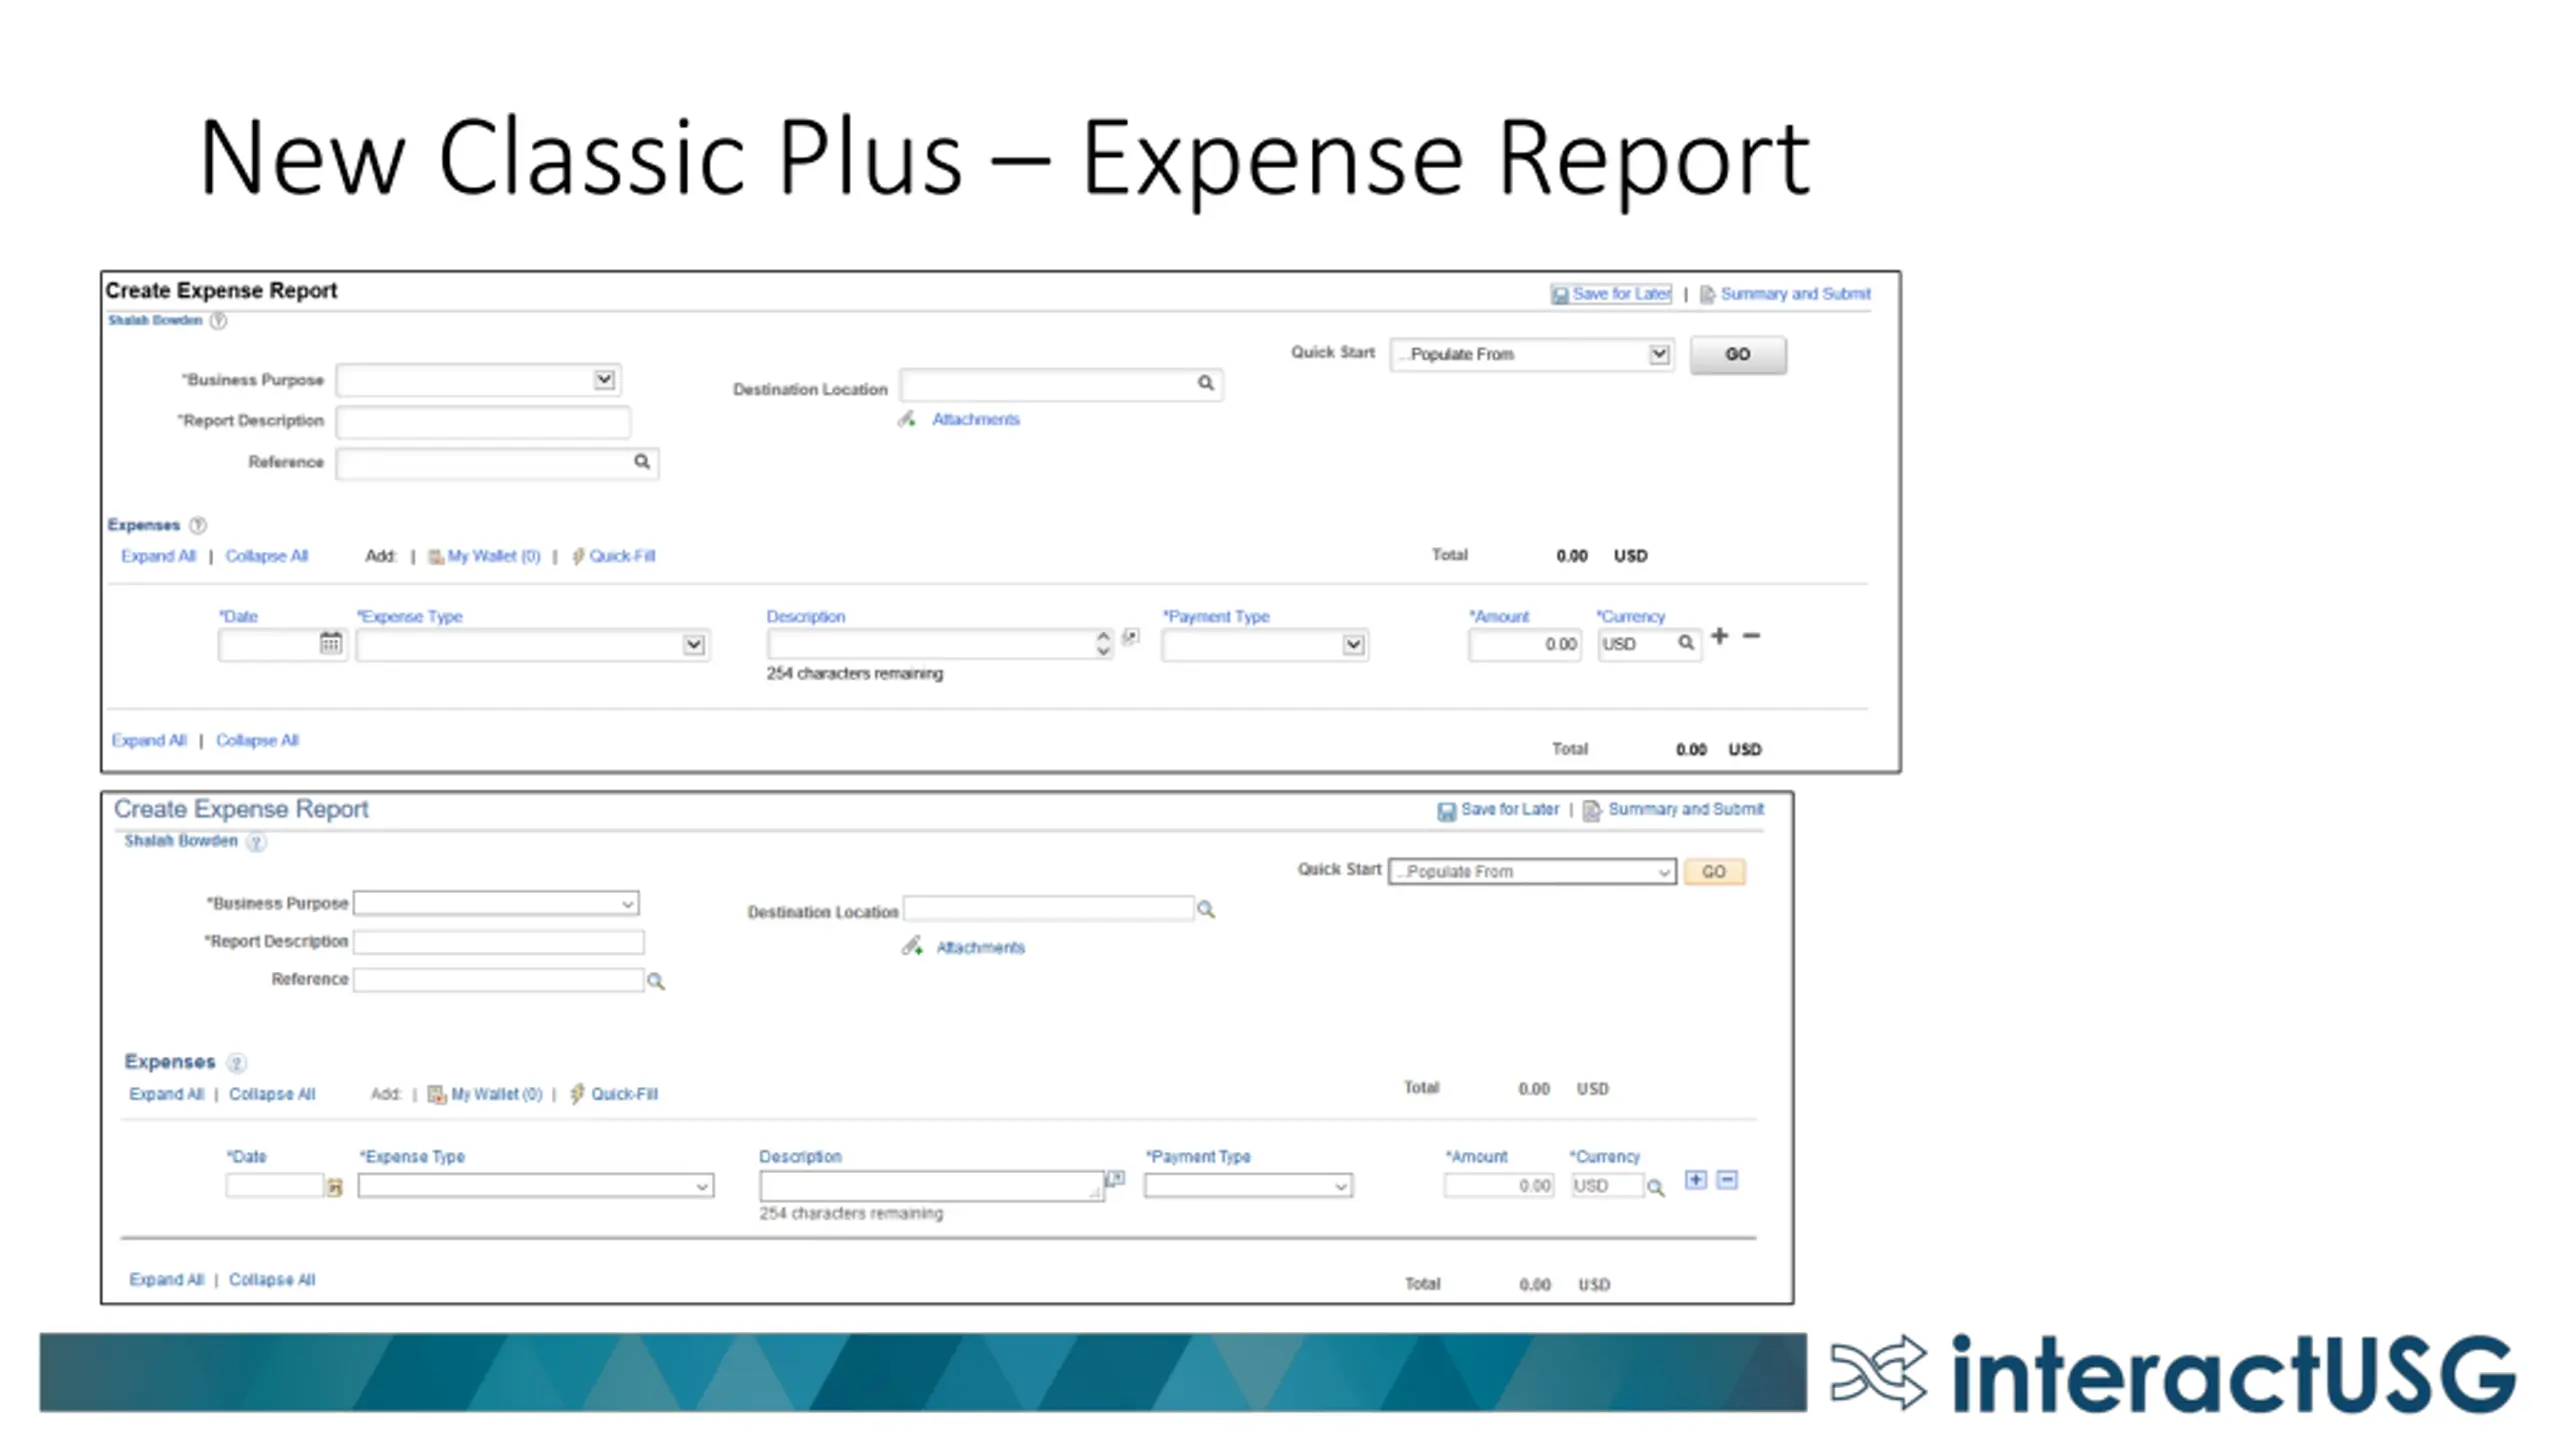2560x1440 pixels.
Task: Click Description text area in lower form
Action: pos(931,1187)
